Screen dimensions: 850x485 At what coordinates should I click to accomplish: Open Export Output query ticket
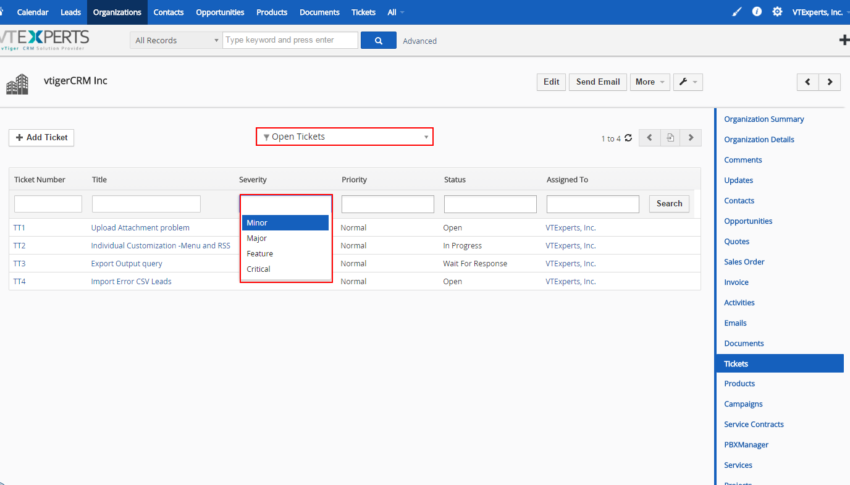126,263
